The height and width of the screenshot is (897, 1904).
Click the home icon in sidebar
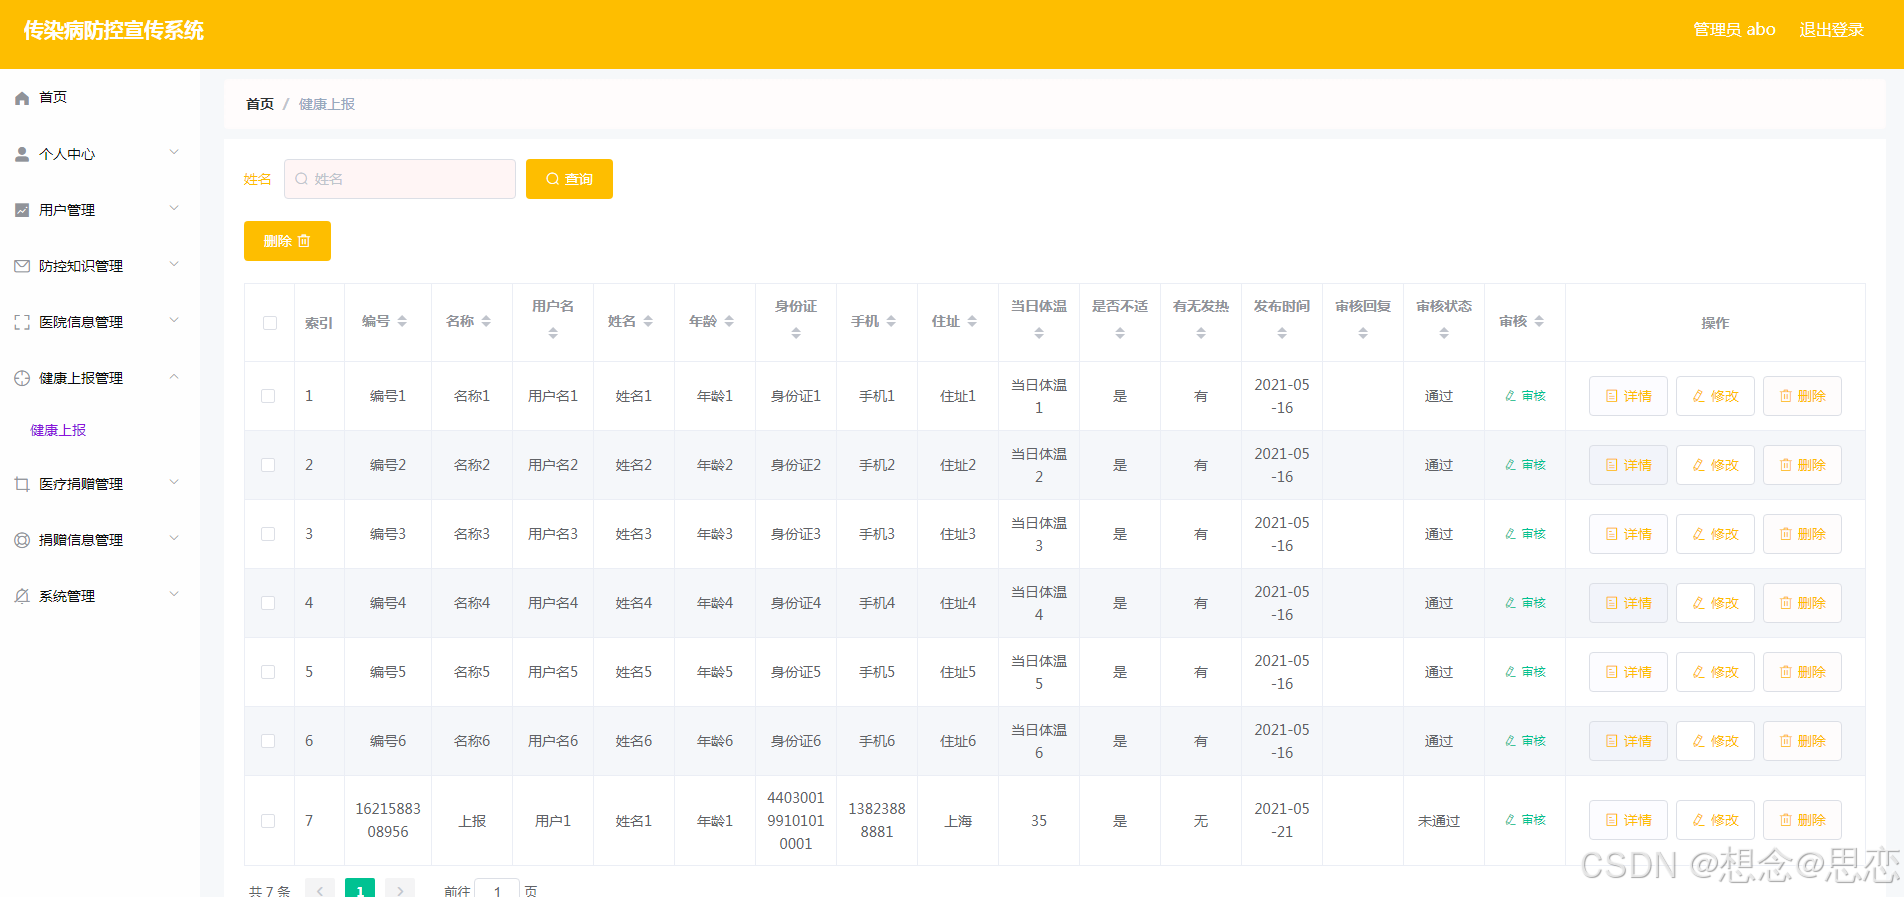(x=22, y=98)
